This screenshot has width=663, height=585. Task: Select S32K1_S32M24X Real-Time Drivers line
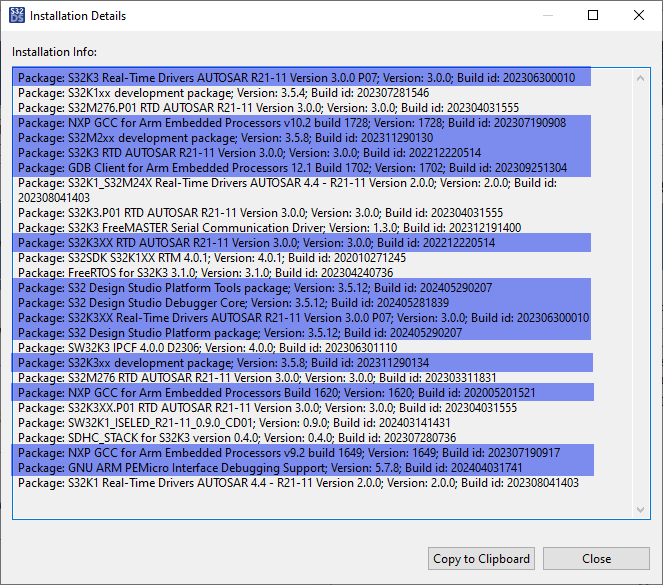coord(288,183)
